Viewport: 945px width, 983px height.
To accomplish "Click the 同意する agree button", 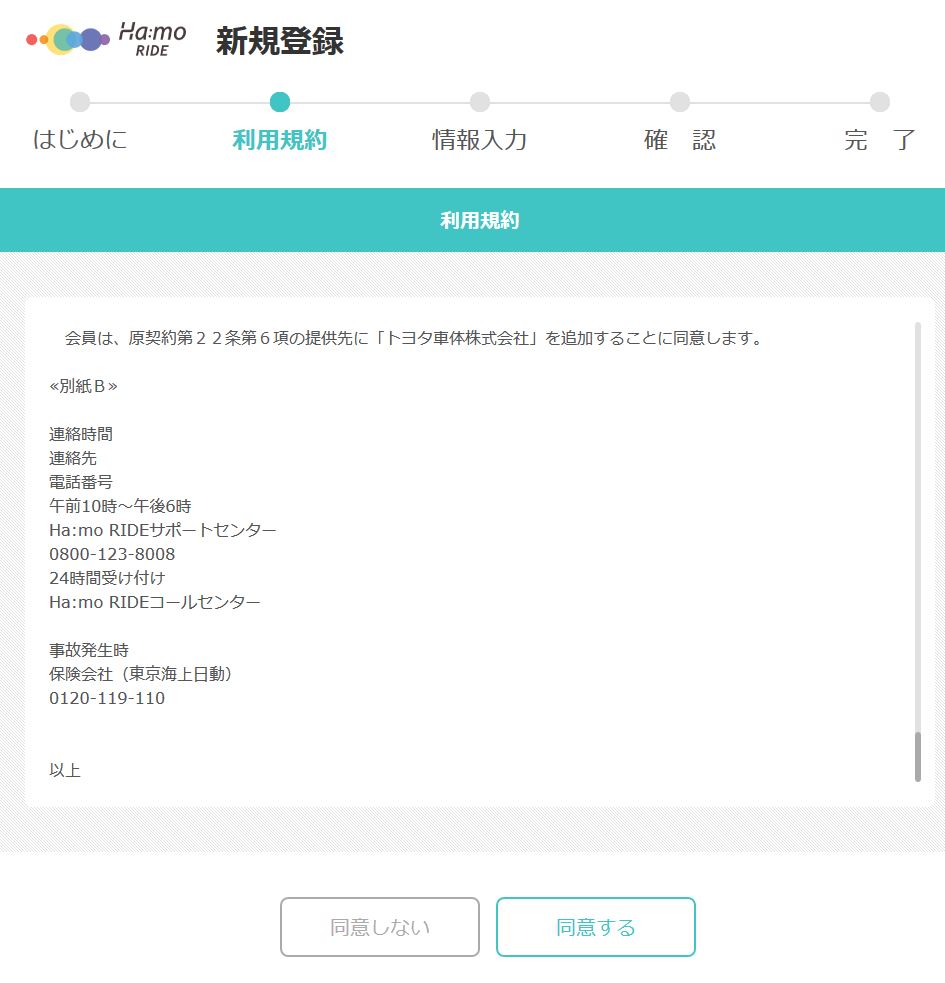I will 596,927.
